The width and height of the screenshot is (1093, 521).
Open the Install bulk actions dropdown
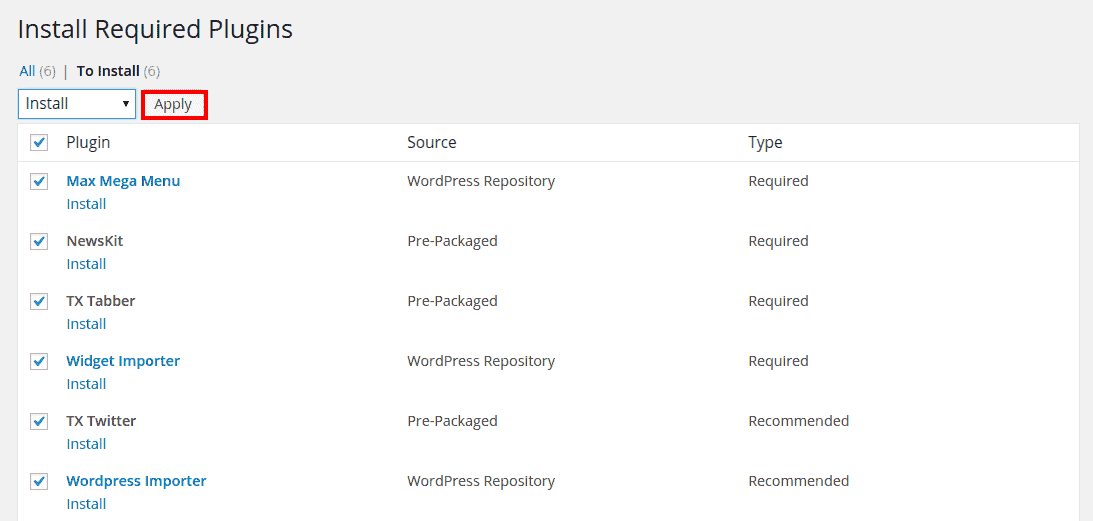[77, 104]
